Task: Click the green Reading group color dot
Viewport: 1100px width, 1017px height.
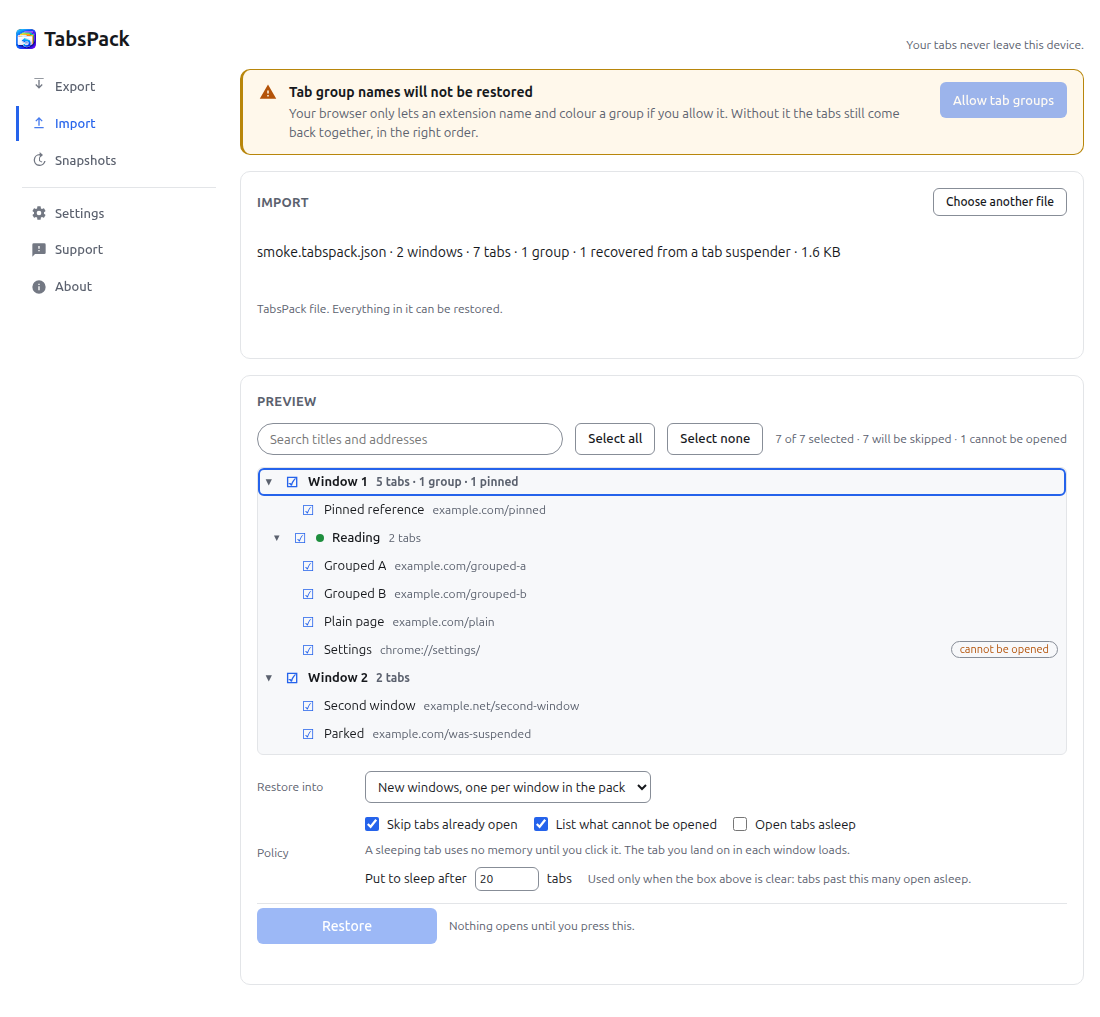Action: (320, 538)
